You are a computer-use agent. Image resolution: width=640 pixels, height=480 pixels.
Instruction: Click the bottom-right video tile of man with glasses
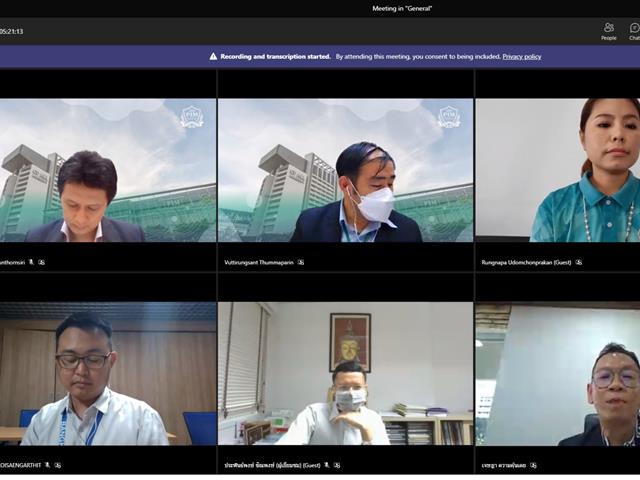tap(558, 373)
